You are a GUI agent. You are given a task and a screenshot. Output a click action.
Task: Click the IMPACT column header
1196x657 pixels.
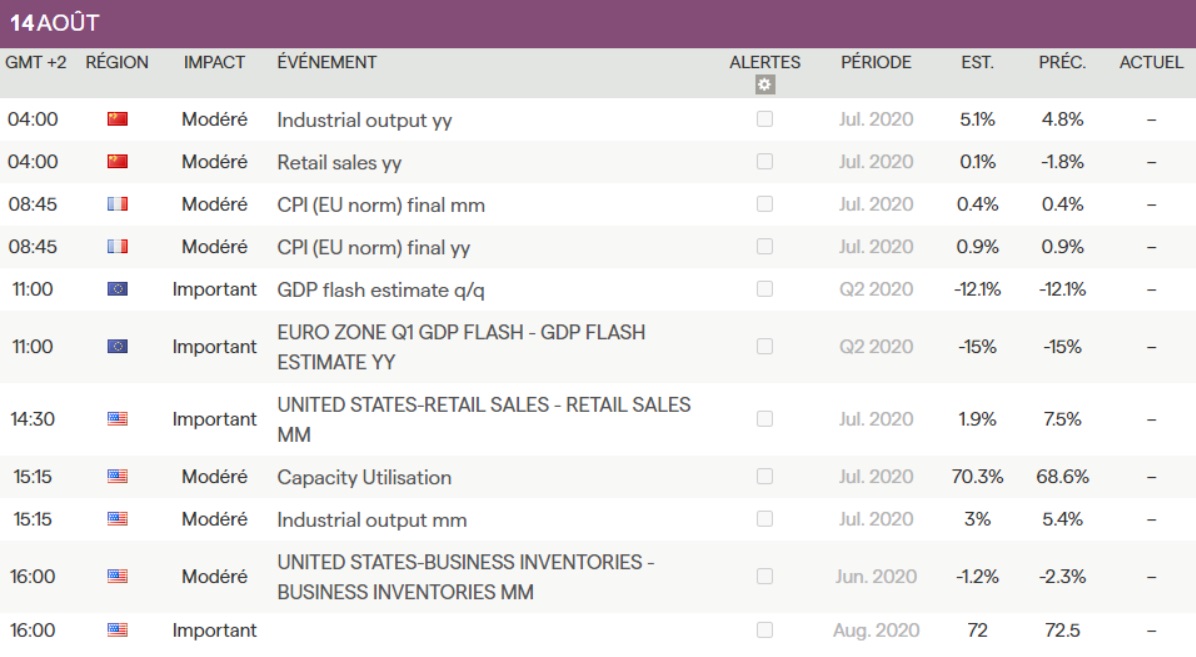point(214,62)
